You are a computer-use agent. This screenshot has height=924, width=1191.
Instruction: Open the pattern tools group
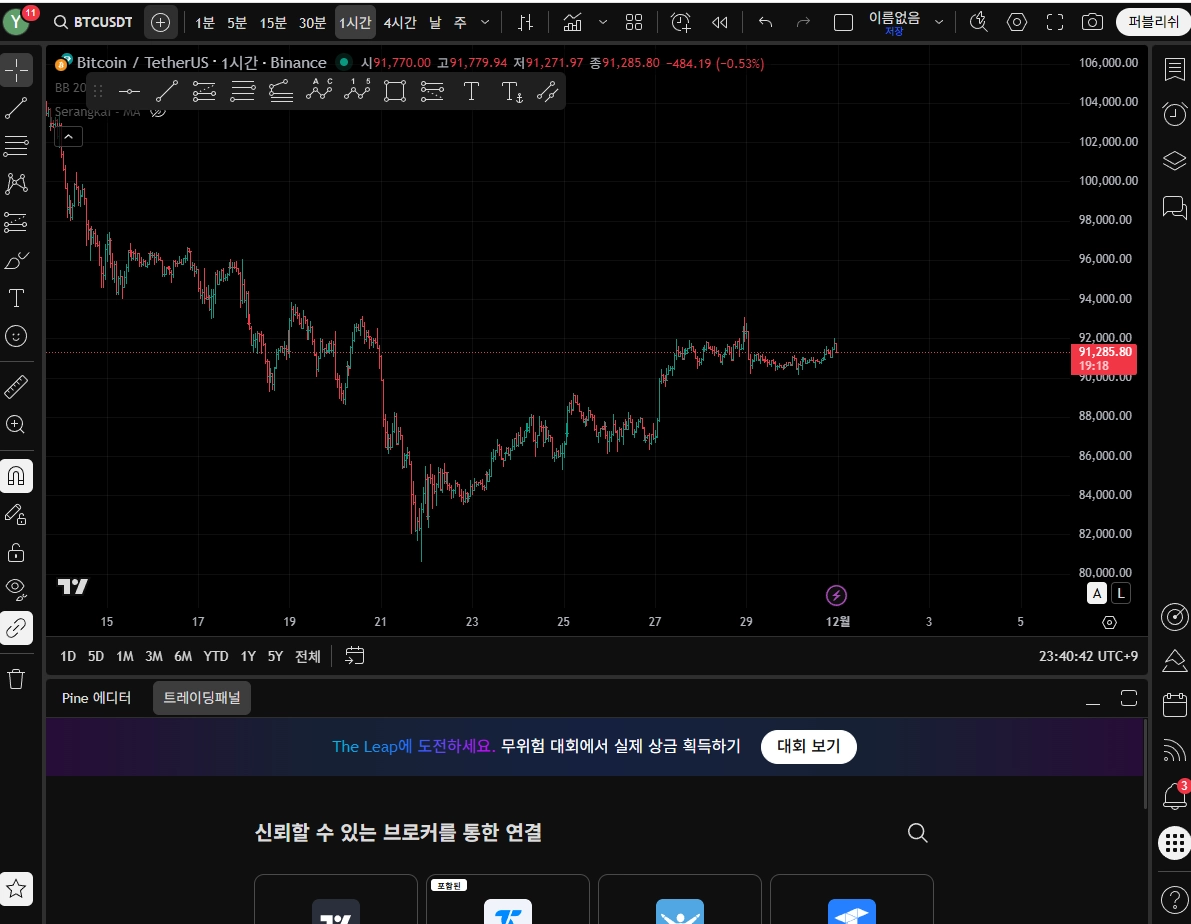pyautogui.click(x=17, y=183)
